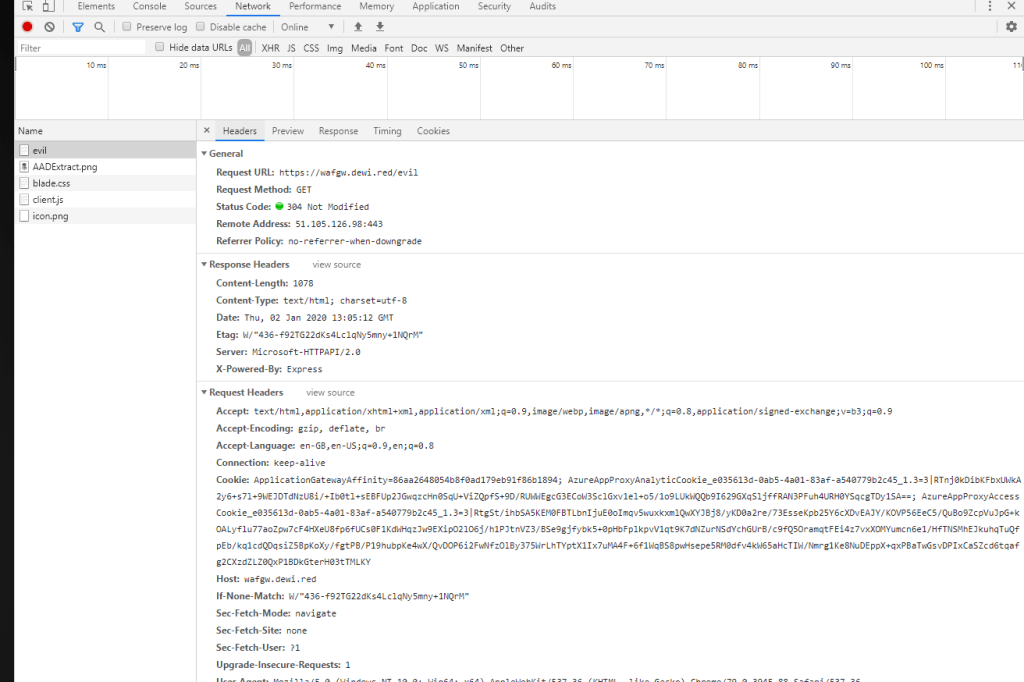This screenshot has width=1024, height=682.
Task: Open network settings gear
Action: click(1011, 27)
